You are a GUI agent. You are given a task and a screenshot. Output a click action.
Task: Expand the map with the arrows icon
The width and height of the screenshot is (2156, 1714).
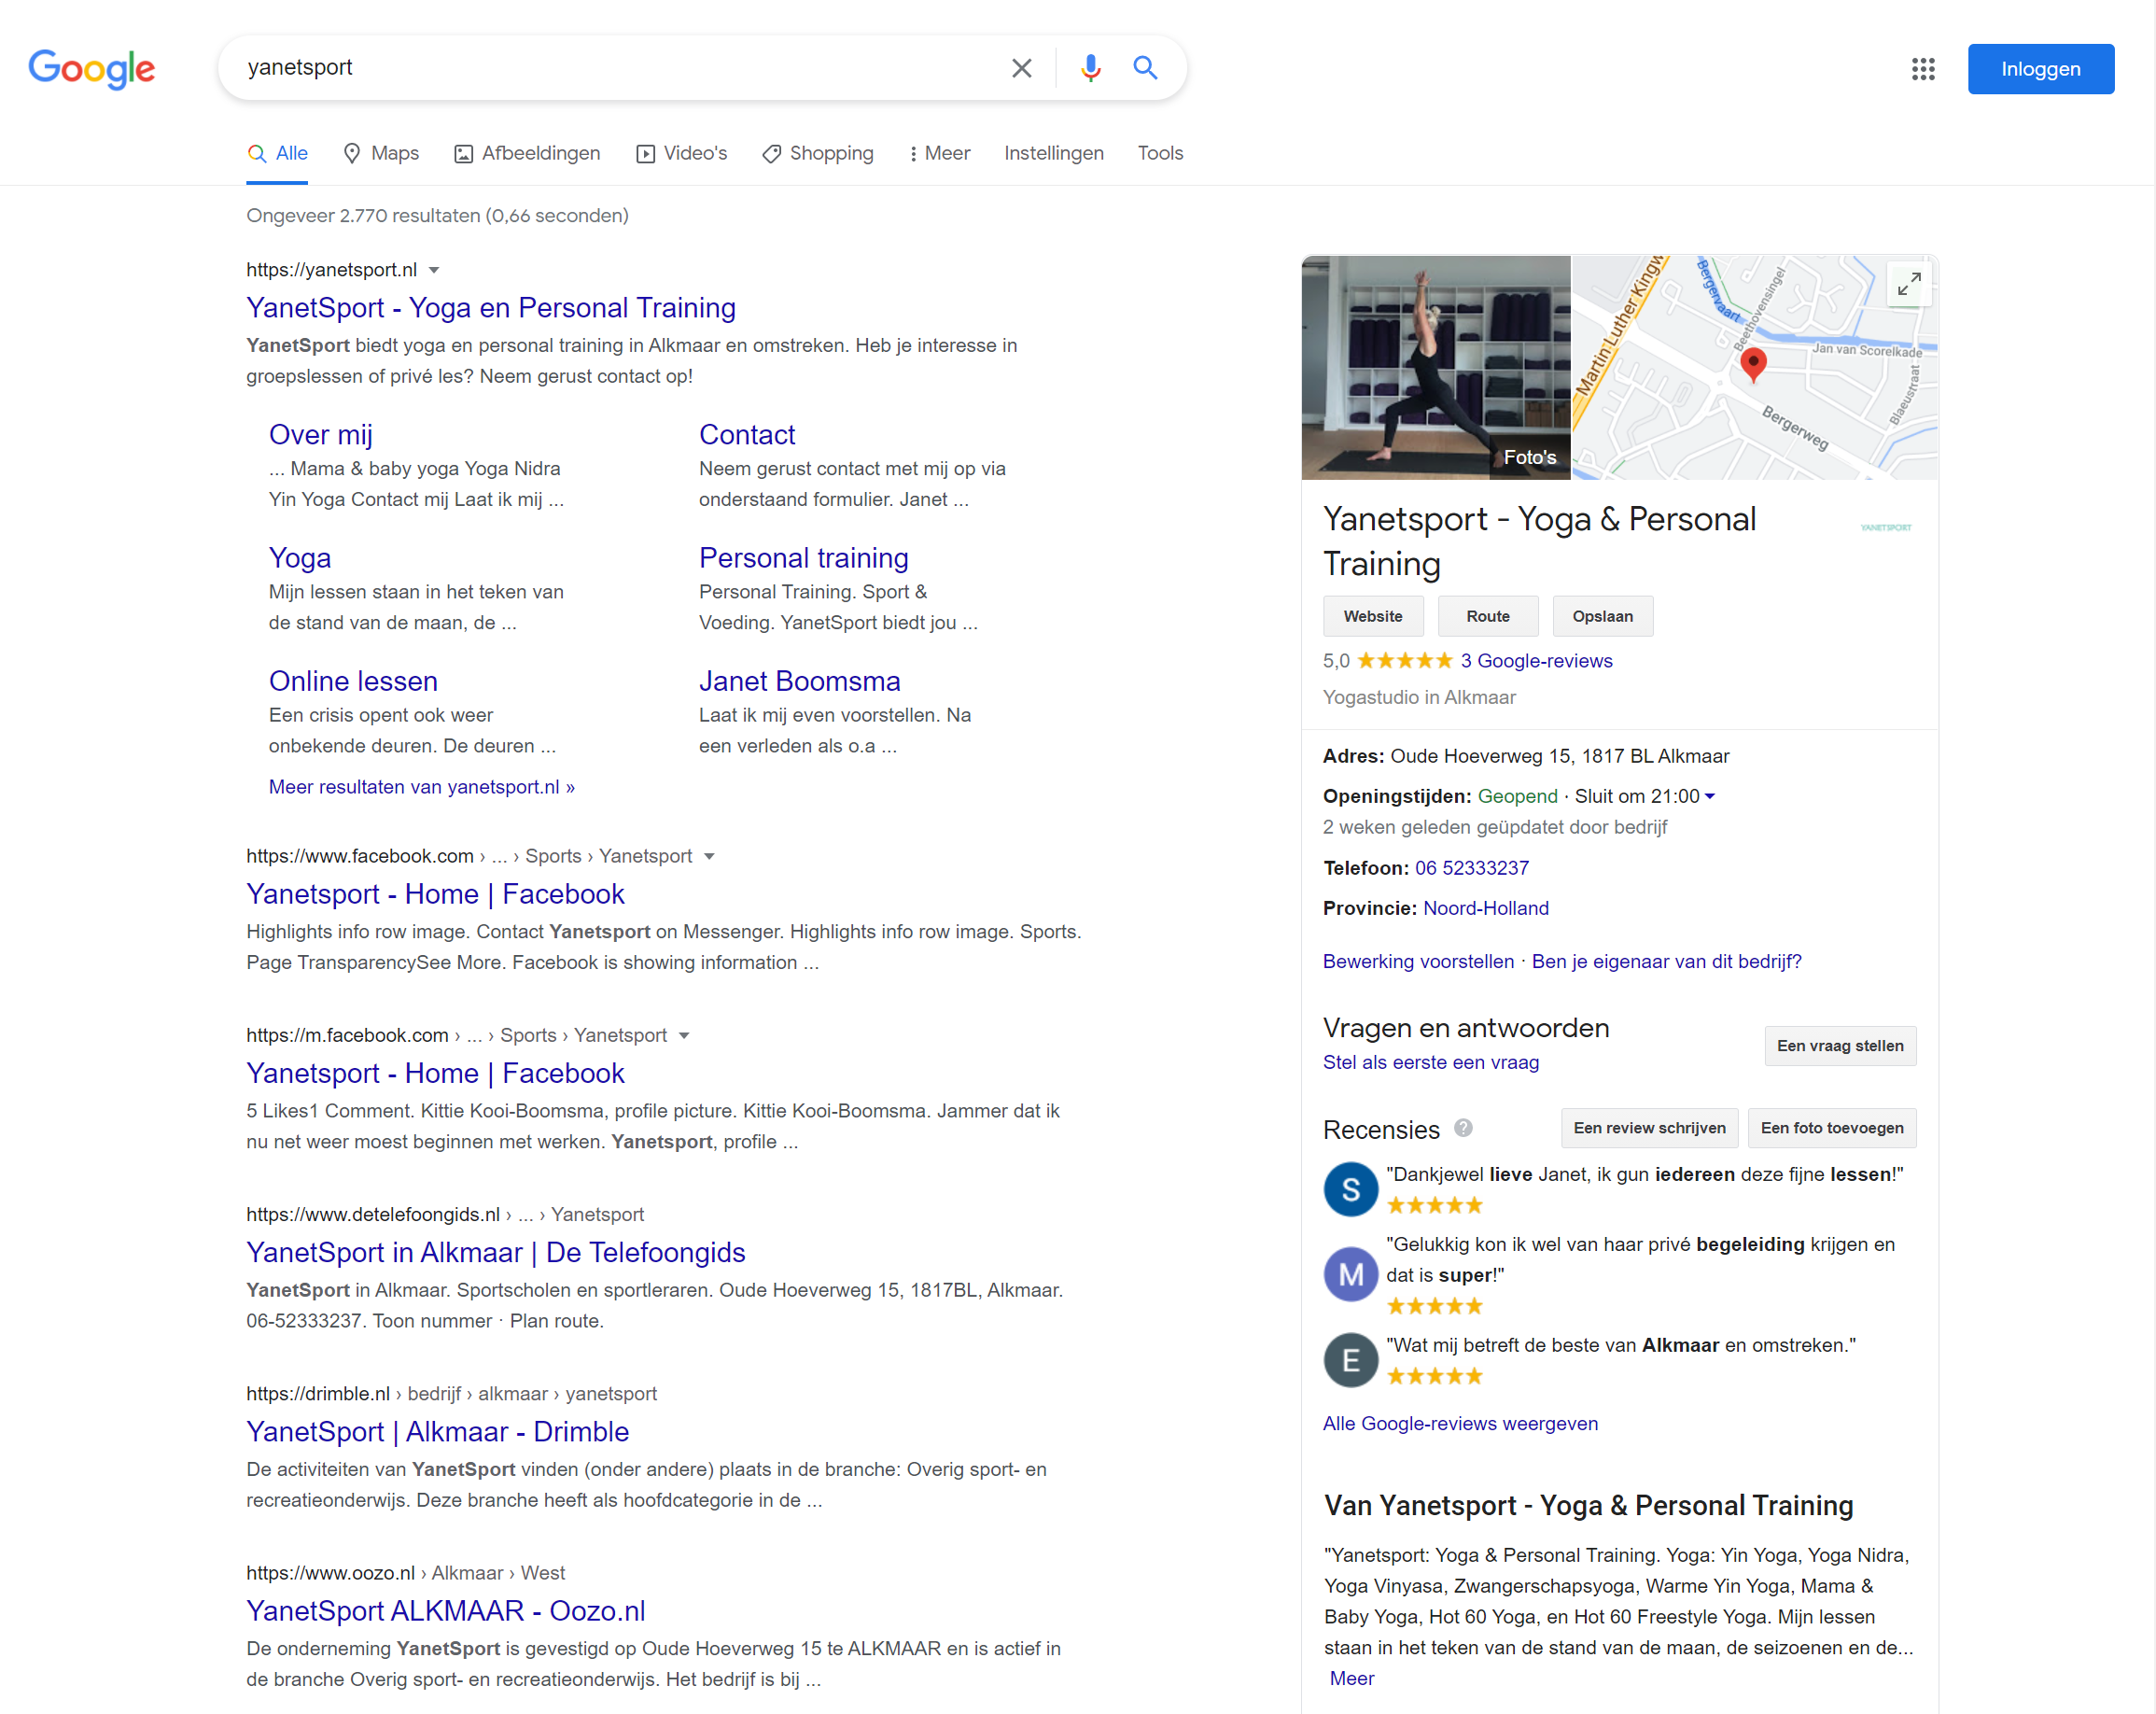click(x=1908, y=284)
